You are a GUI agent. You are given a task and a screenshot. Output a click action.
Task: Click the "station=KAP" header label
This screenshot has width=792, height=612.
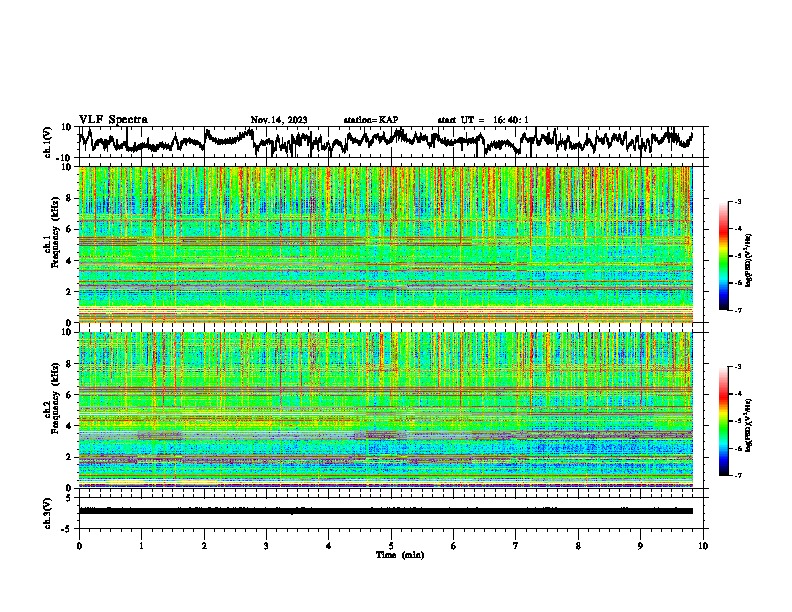371,120
